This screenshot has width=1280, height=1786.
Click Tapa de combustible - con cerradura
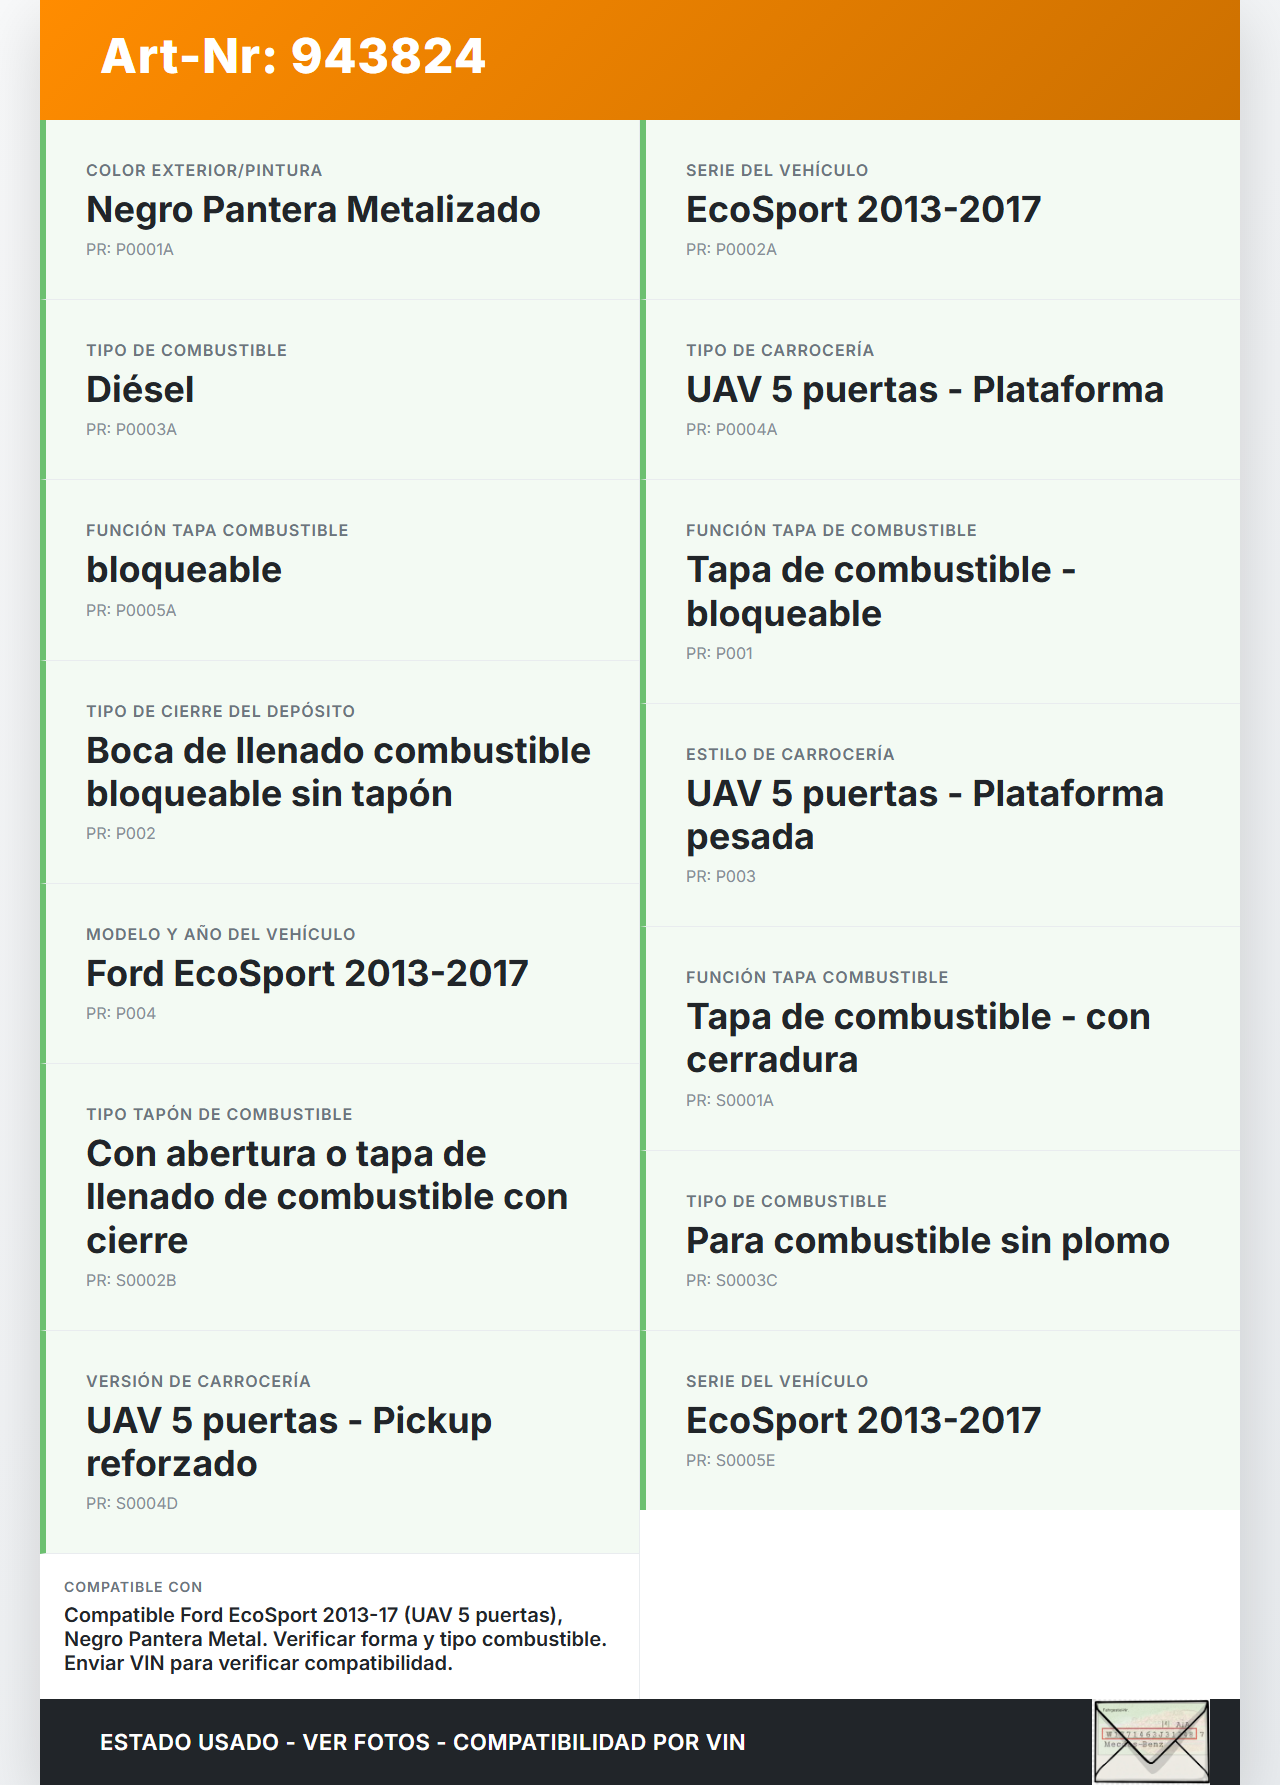coord(918,1038)
